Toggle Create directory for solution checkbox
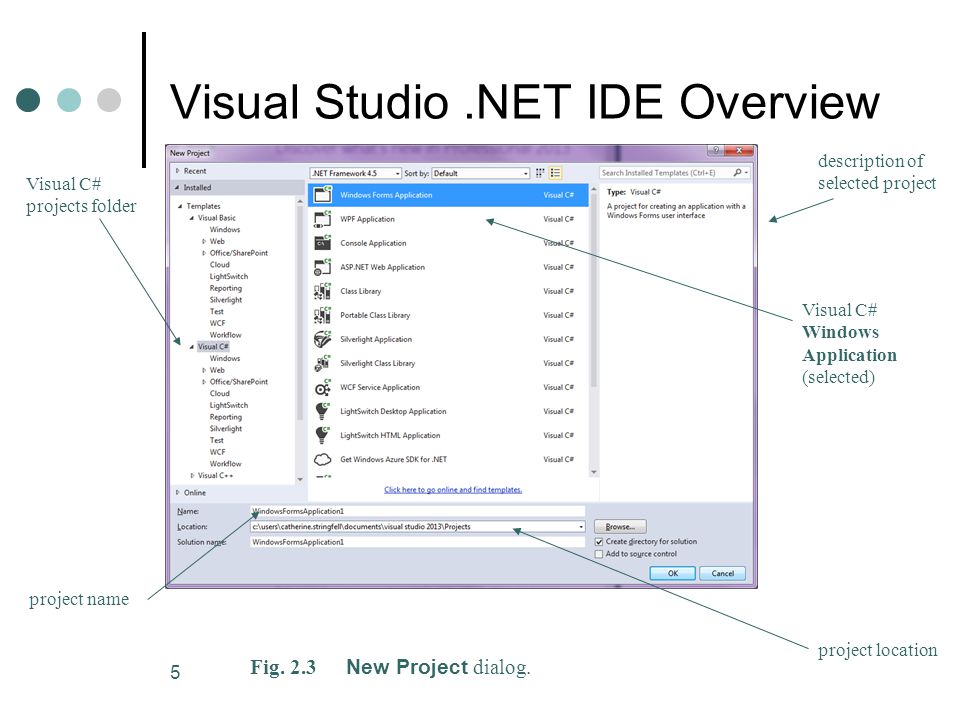The image size is (960, 720). pos(599,542)
